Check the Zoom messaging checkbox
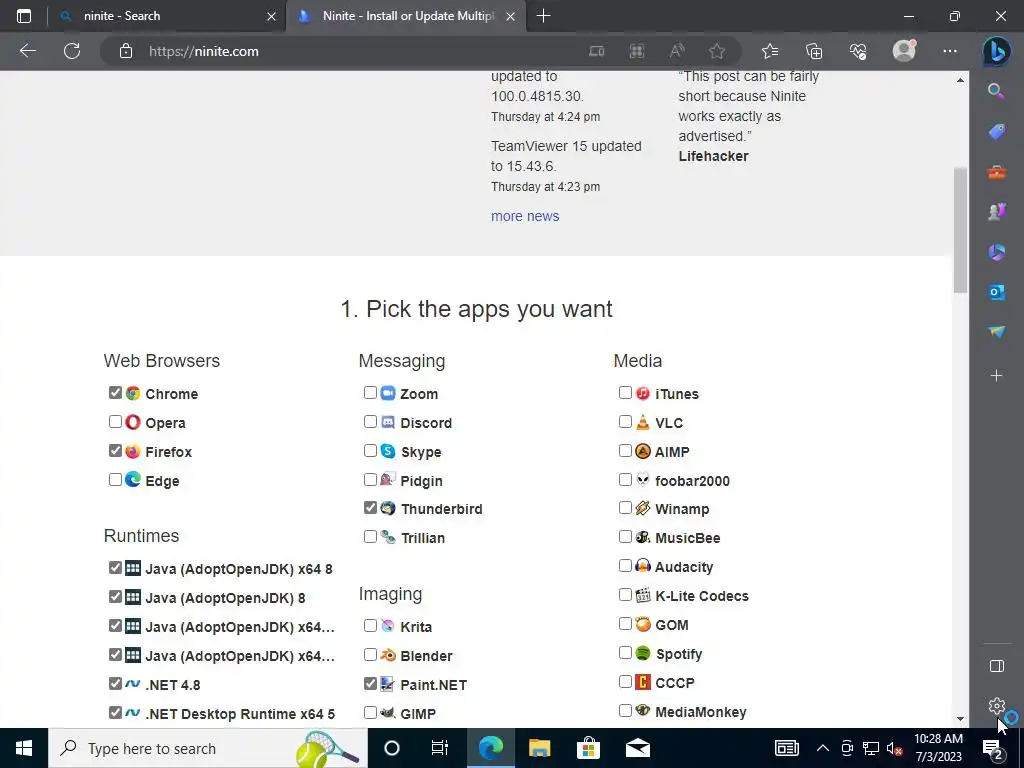 click(370, 392)
